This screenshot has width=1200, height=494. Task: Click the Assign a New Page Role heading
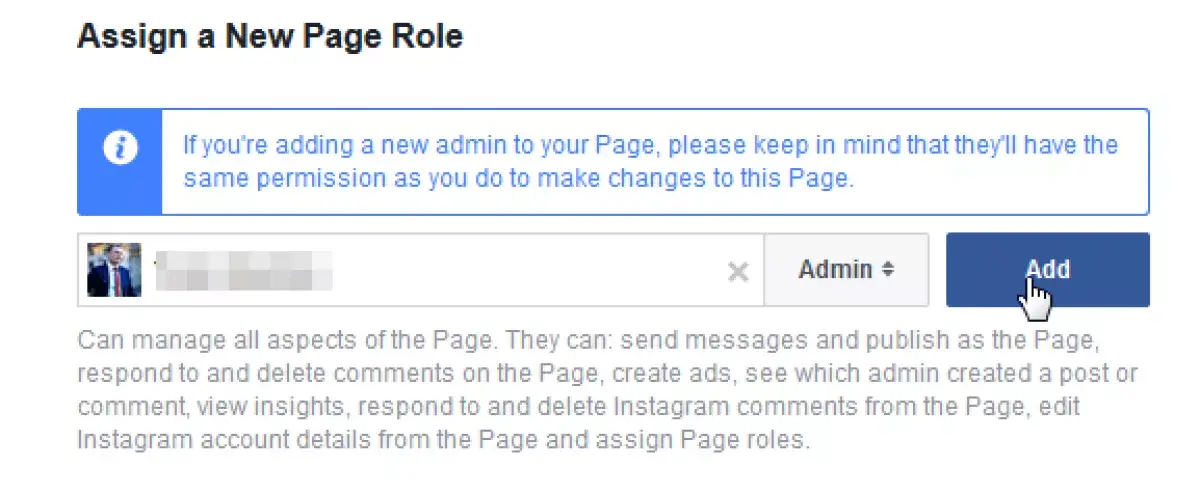coord(270,37)
